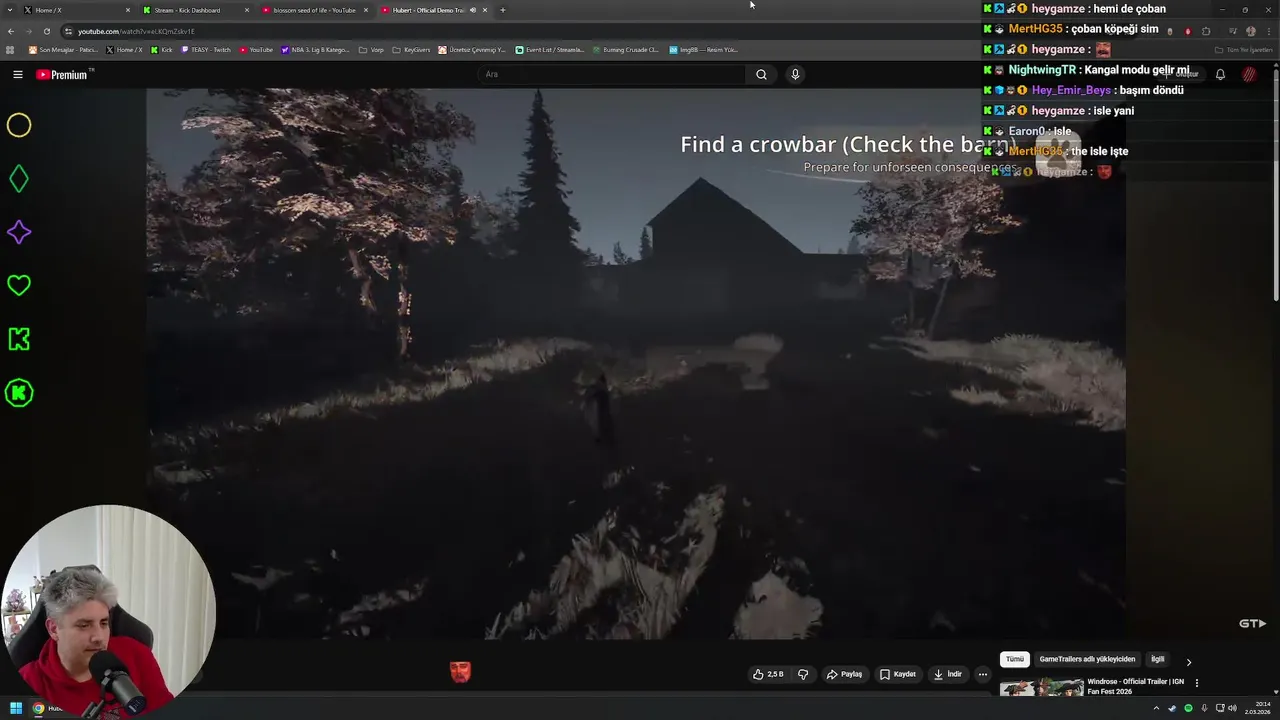Expand the Vorp bookmarks folder

371,49
